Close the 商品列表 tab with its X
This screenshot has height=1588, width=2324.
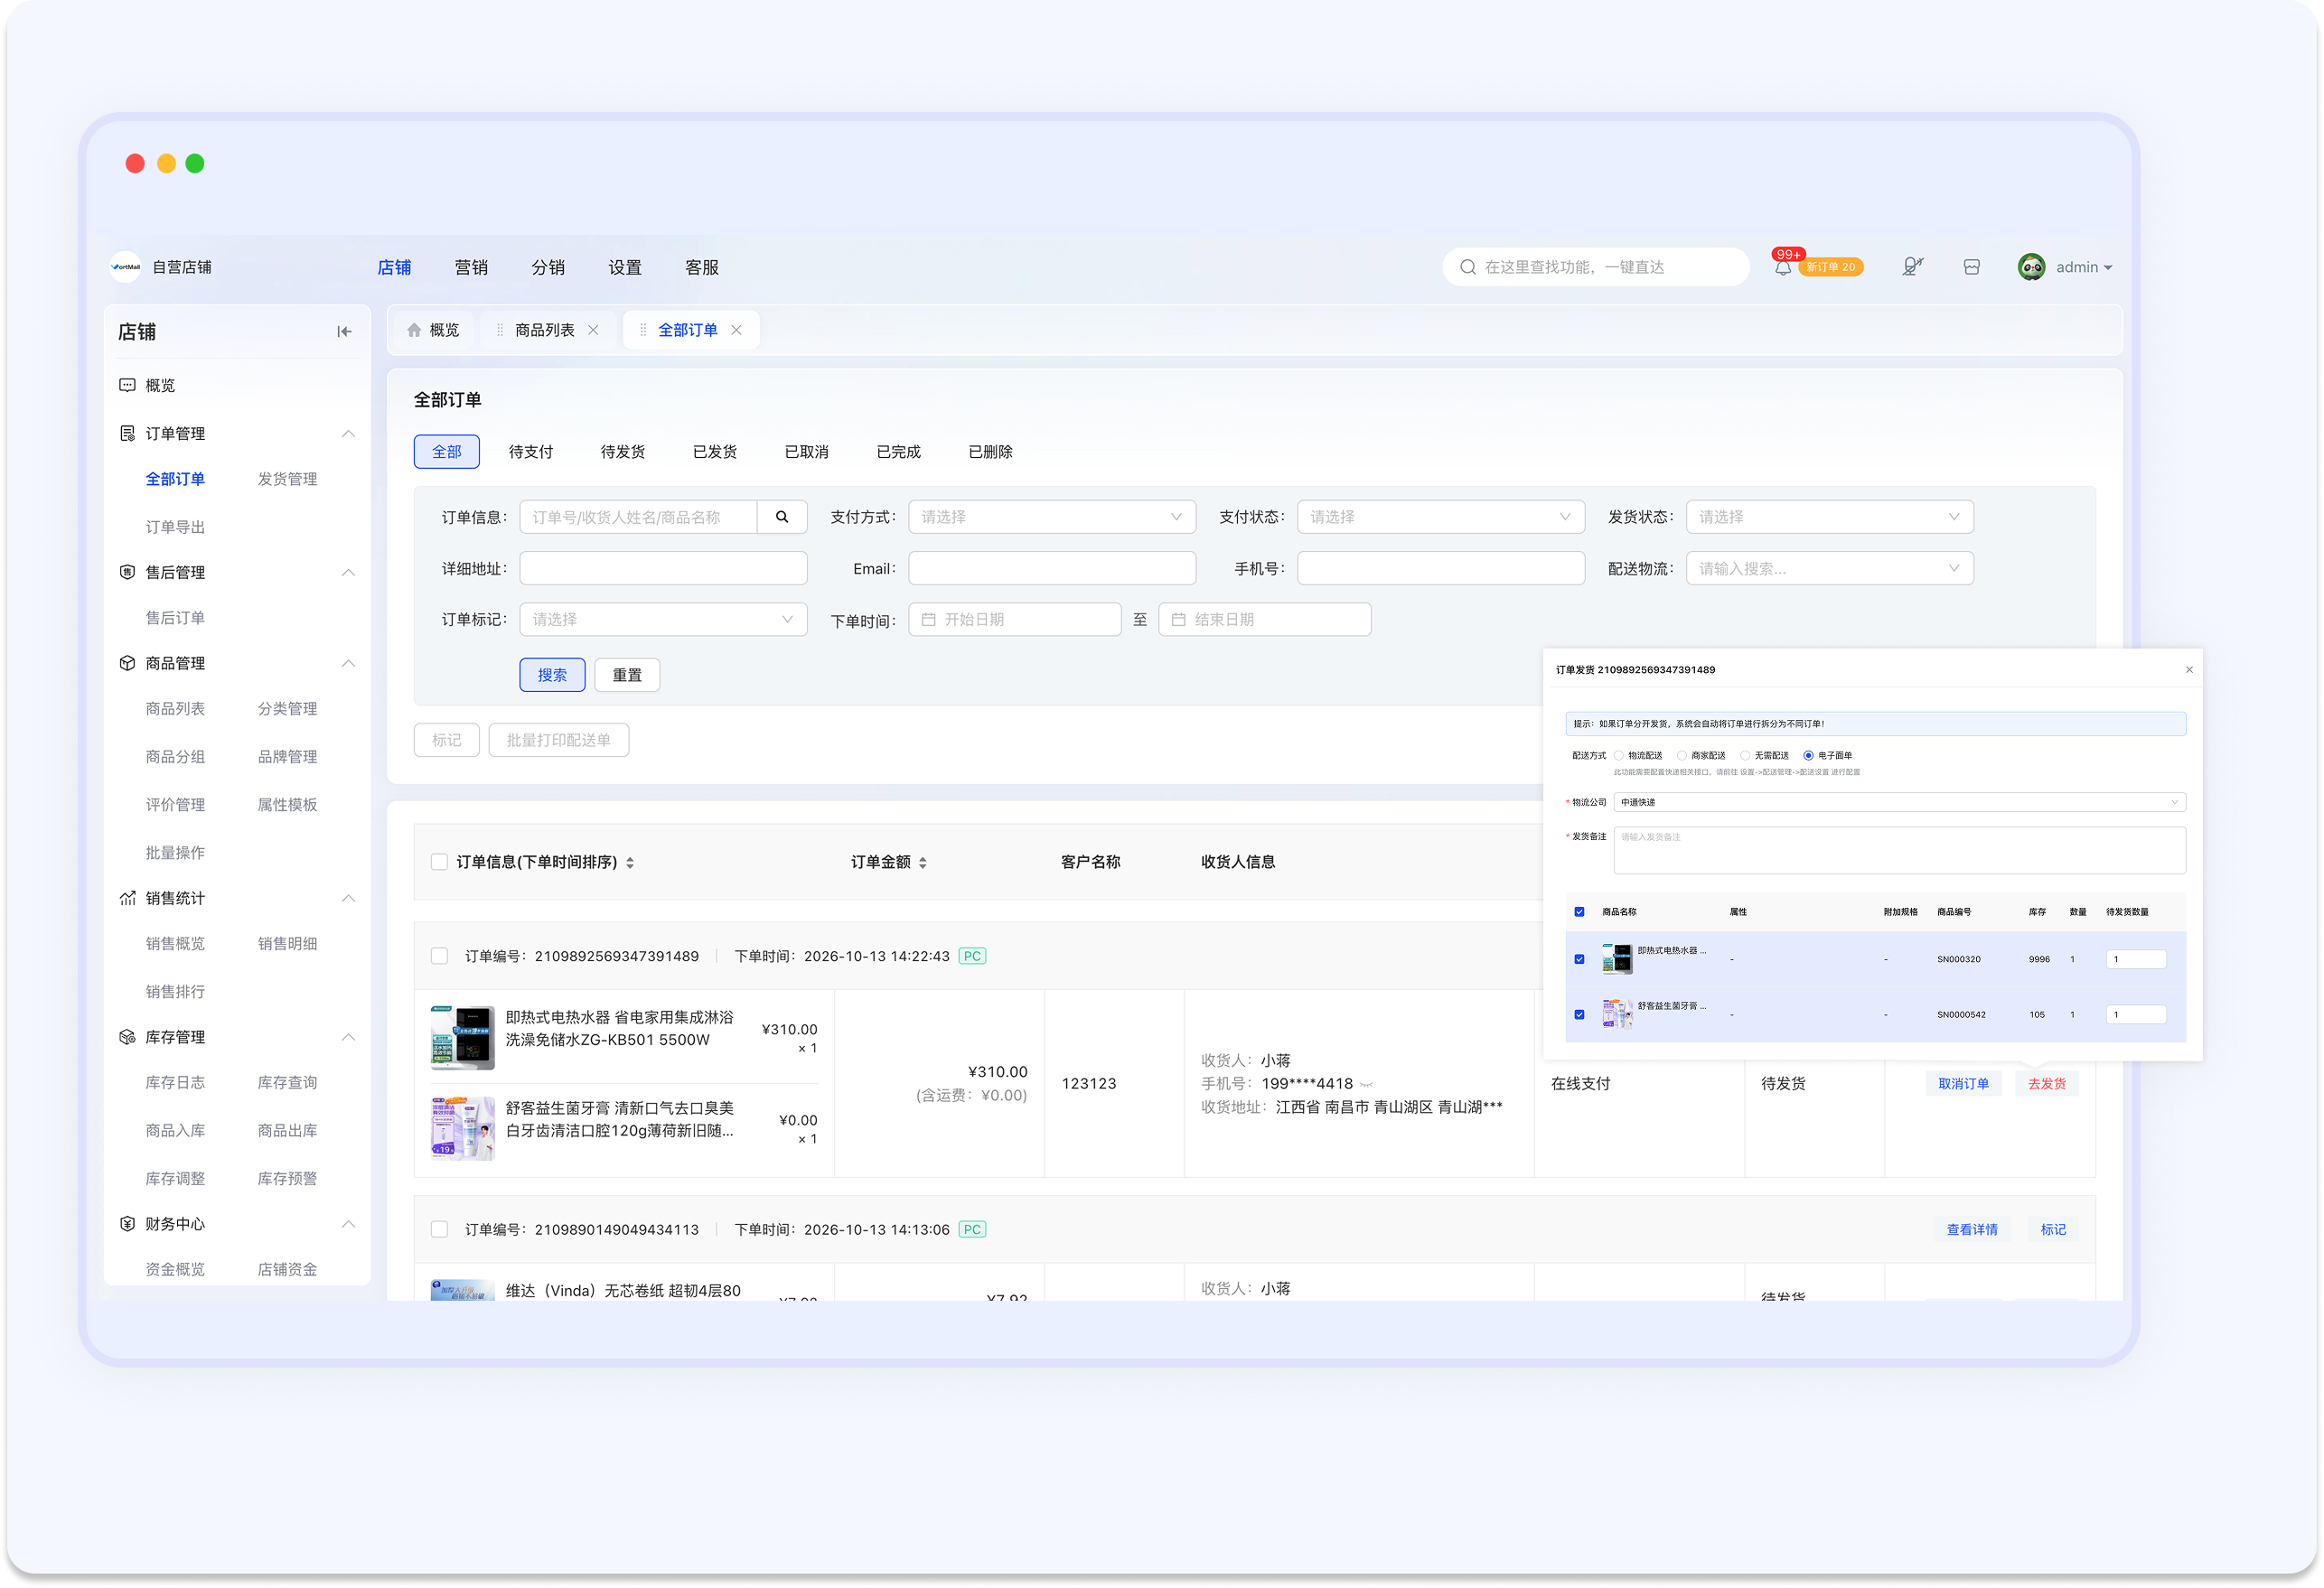pyautogui.click(x=593, y=330)
